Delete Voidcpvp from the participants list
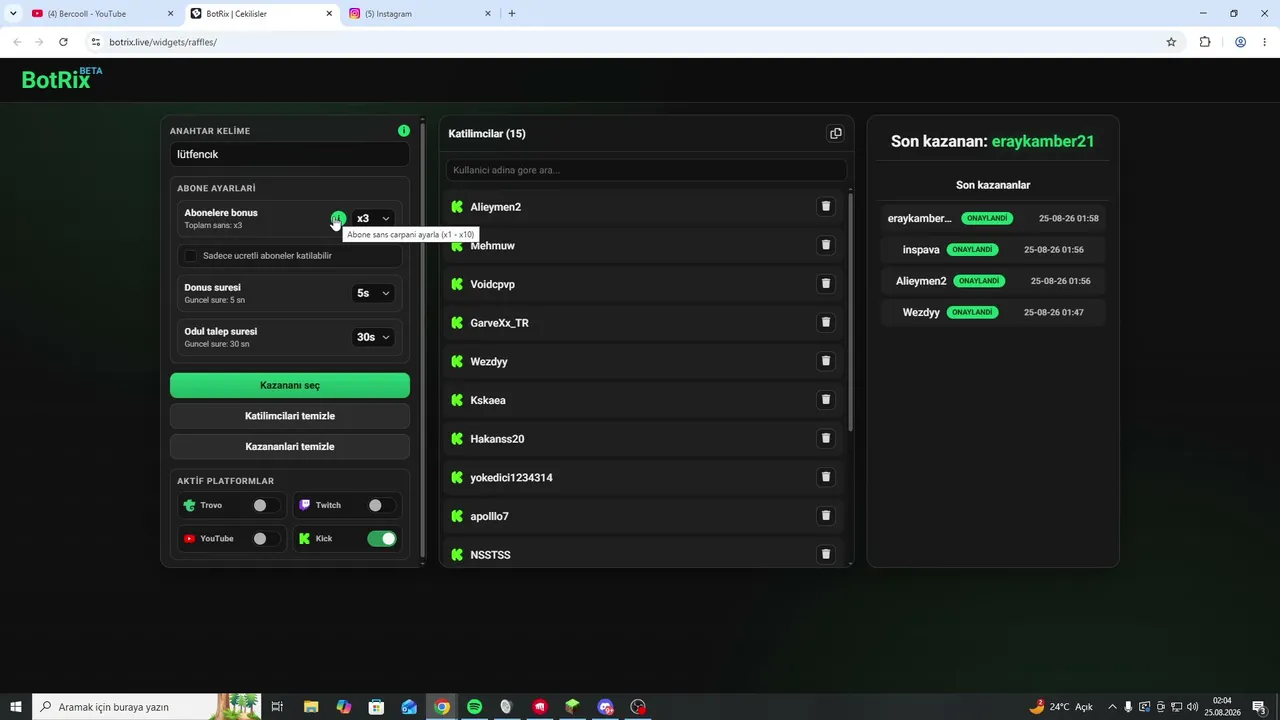The width and height of the screenshot is (1280, 720). click(826, 283)
